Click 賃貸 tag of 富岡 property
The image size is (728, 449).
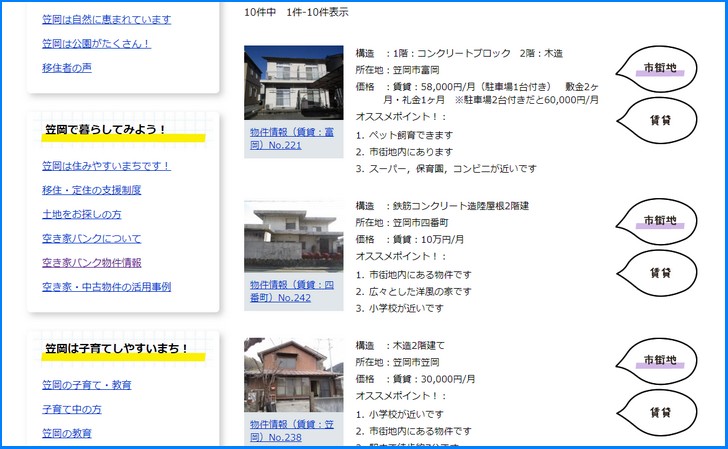click(x=657, y=120)
